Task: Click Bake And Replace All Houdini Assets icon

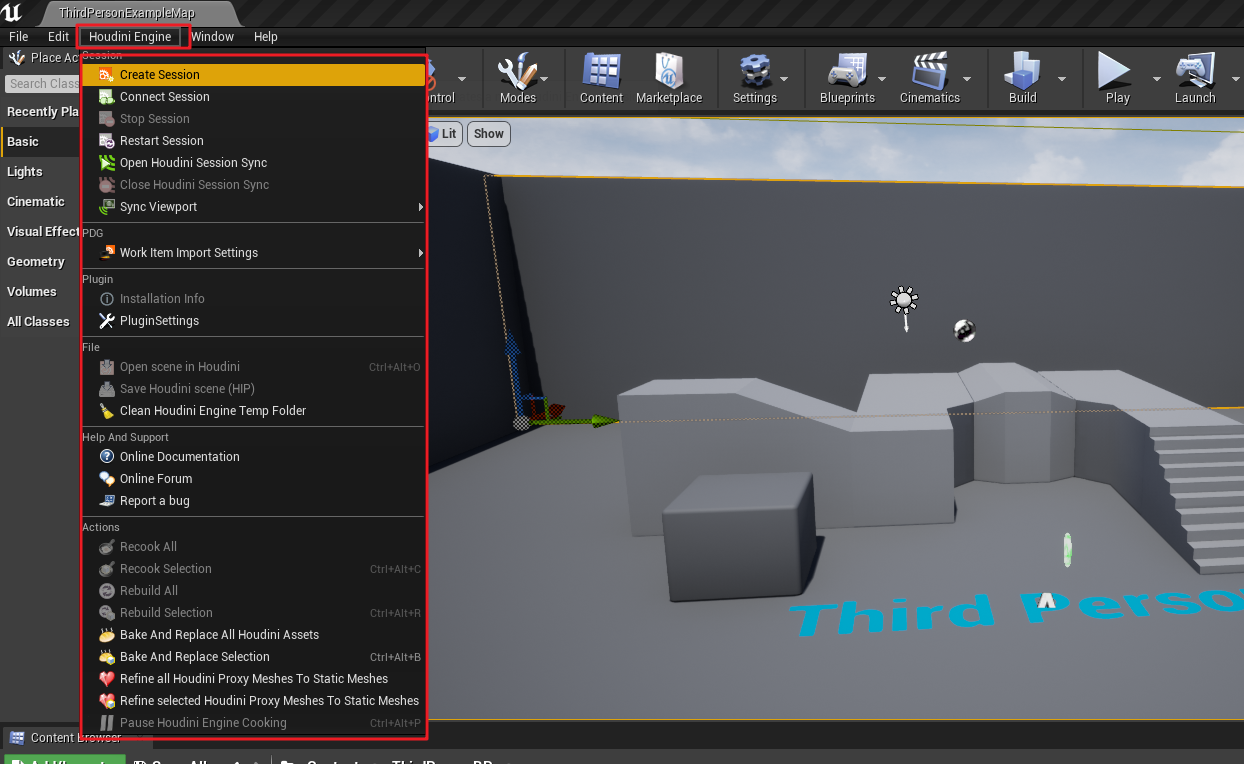Action: point(106,635)
